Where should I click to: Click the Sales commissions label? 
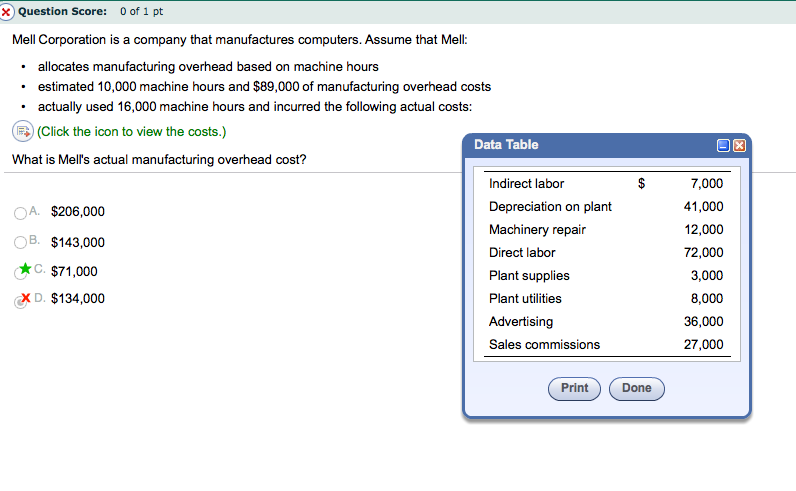[x=544, y=344]
